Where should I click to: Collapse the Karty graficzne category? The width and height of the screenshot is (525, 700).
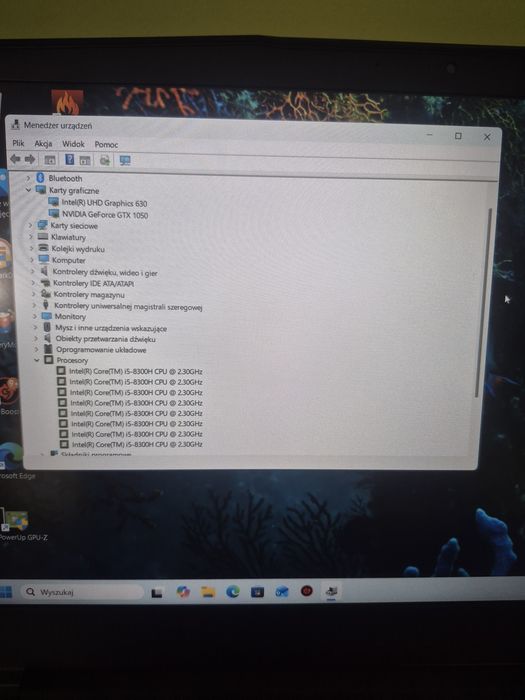point(29,190)
